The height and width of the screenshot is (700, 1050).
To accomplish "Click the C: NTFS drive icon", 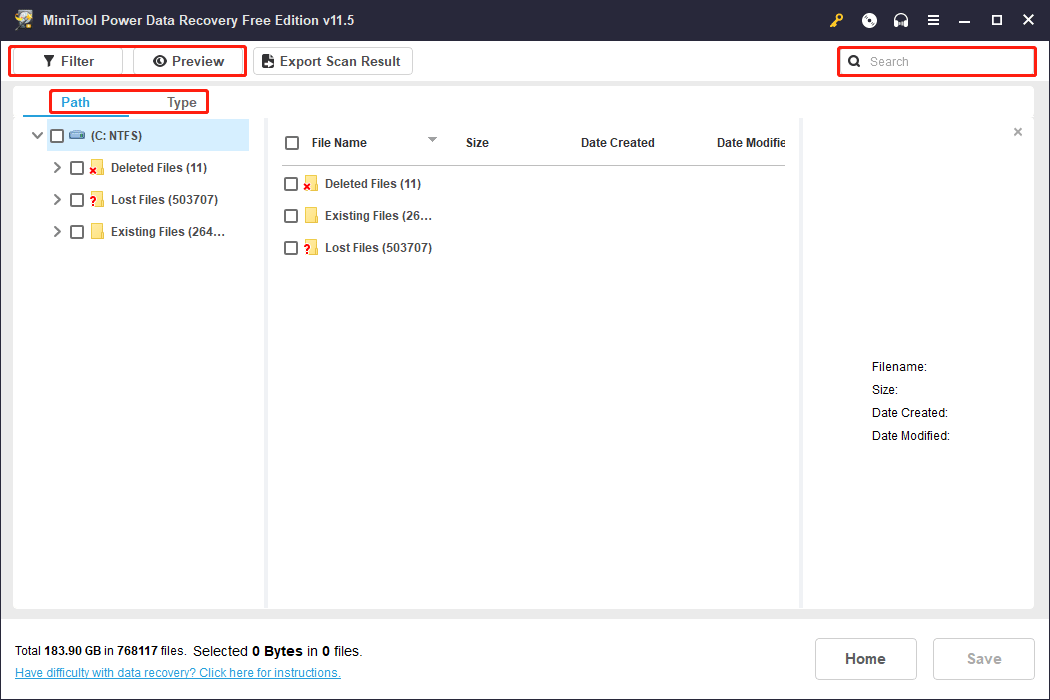I will pos(77,135).
